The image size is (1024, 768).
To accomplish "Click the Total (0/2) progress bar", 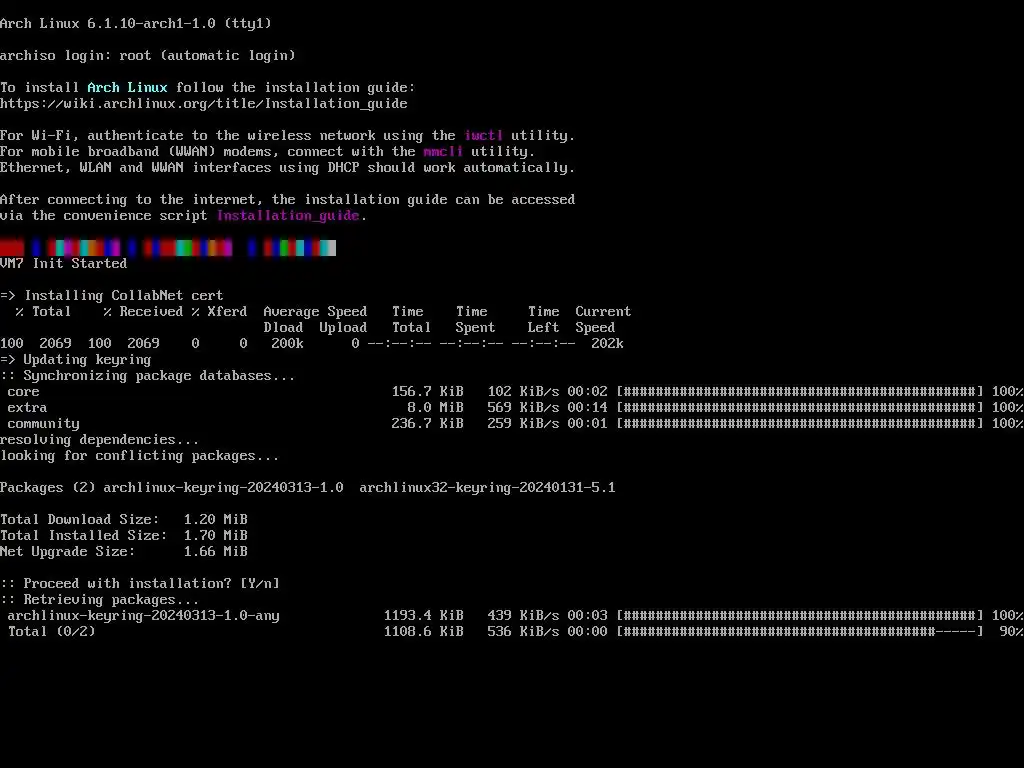I will point(800,632).
